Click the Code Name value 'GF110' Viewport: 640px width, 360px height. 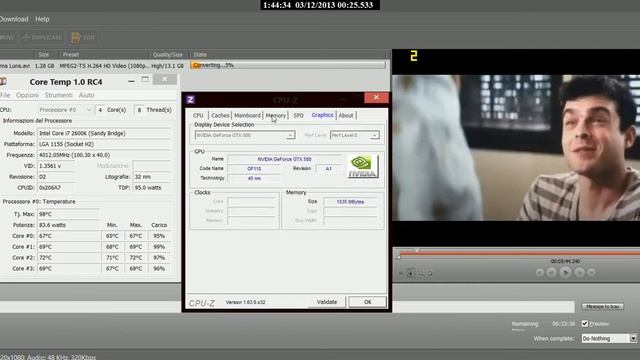pyautogui.click(x=254, y=169)
